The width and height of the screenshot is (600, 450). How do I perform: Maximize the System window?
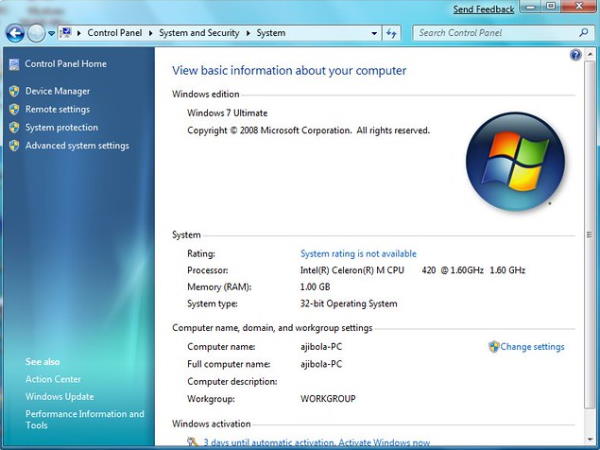(551, 7)
